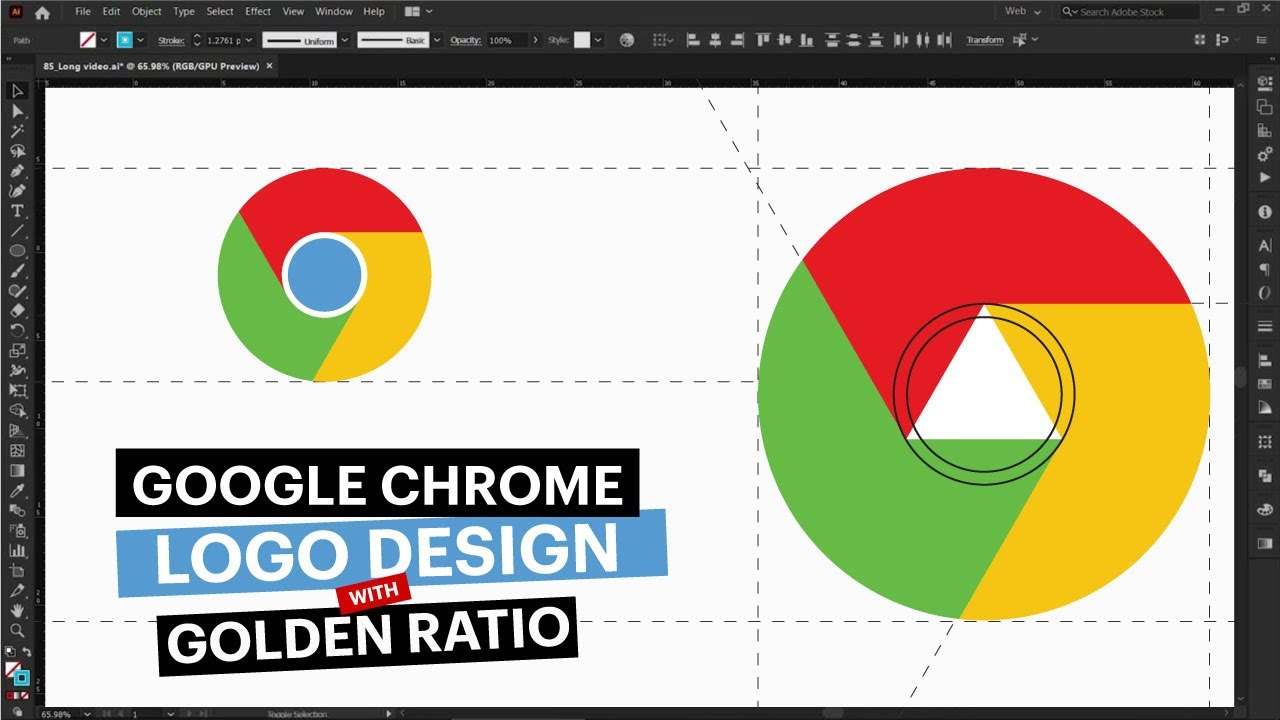Viewport: 1280px width, 720px height.
Task: Click the Search Adobe Stock field
Action: [1130, 11]
